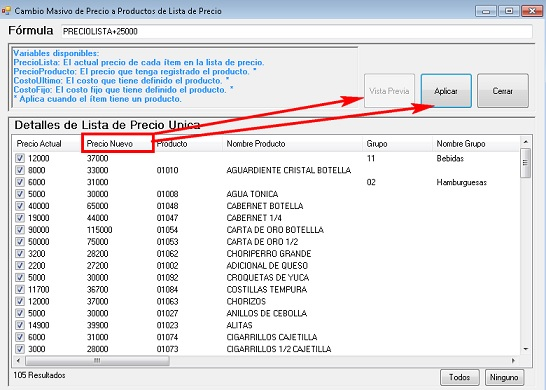This screenshot has width=546, height=390.
Task: Uncheck the checkbox for AGUARDIENTE CRISTAL BOTELLA row
Action: (20, 170)
